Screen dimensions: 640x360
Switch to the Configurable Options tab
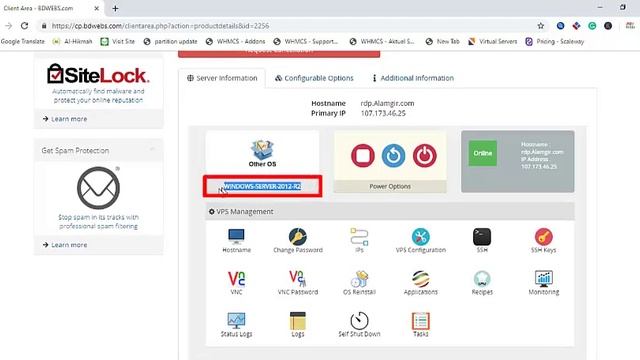[314, 78]
